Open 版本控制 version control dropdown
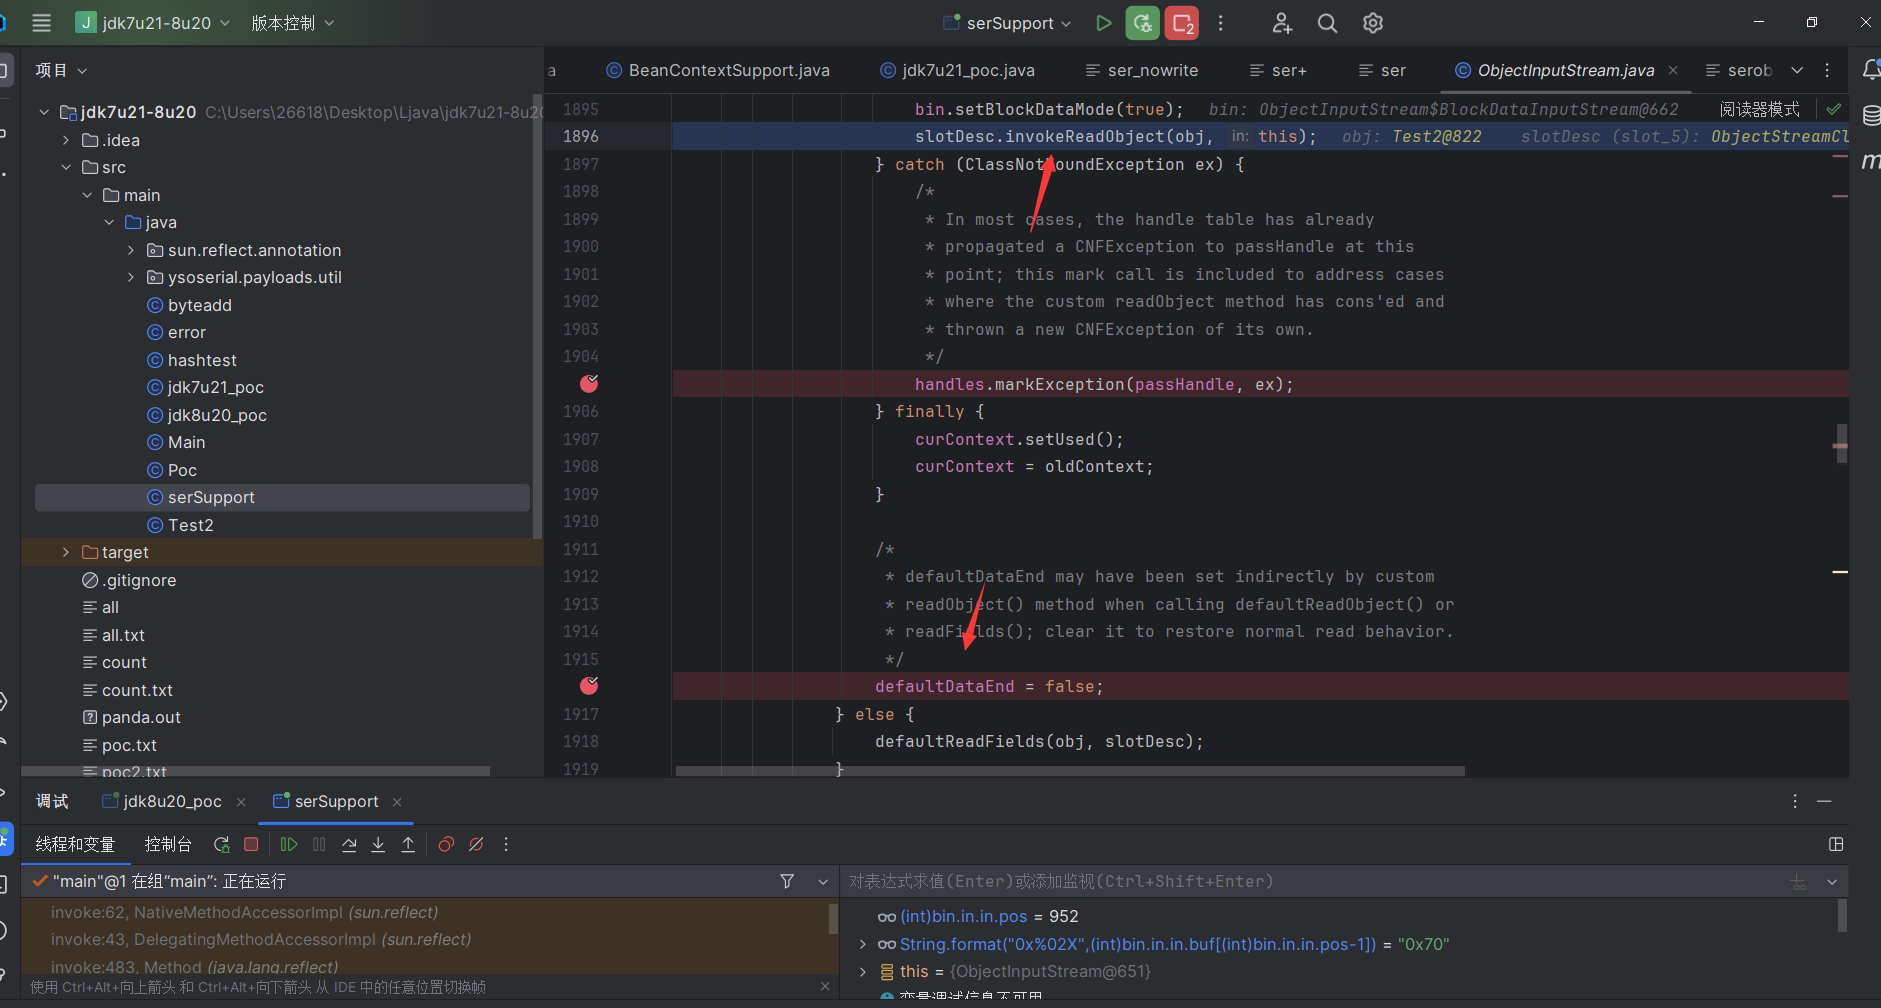 292,22
